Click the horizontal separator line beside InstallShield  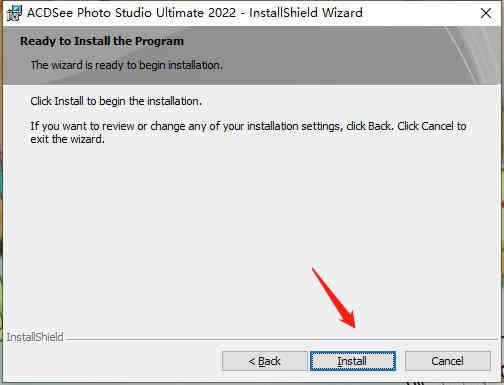282,340
